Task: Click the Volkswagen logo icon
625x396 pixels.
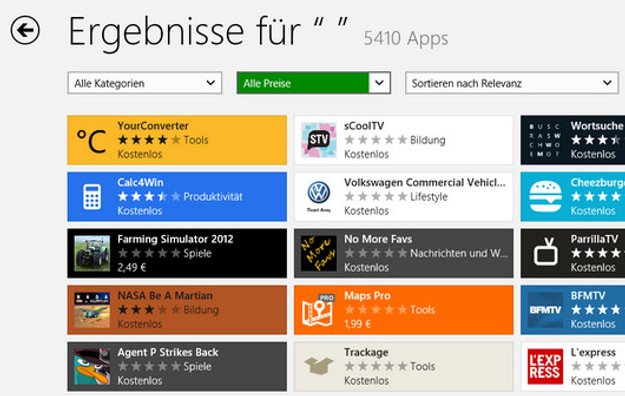Action: point(318,193)
